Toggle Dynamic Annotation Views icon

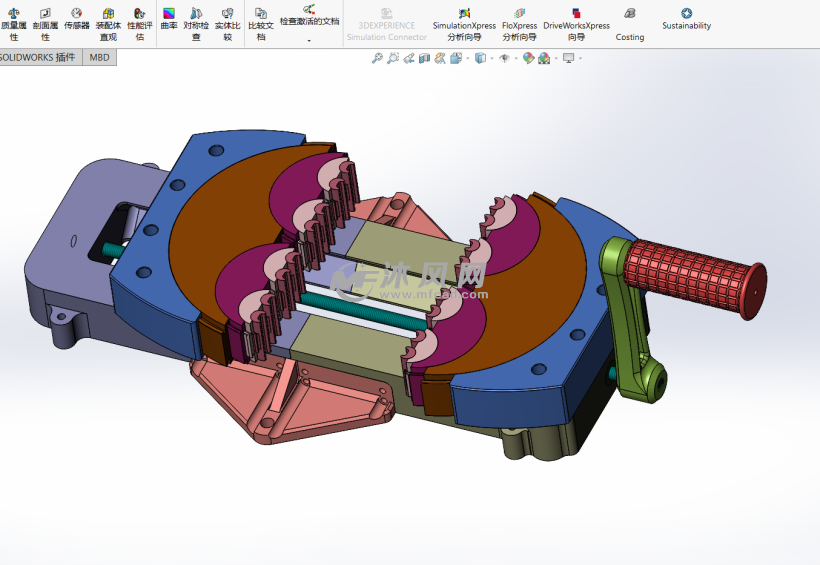click(x=440, y=59)
